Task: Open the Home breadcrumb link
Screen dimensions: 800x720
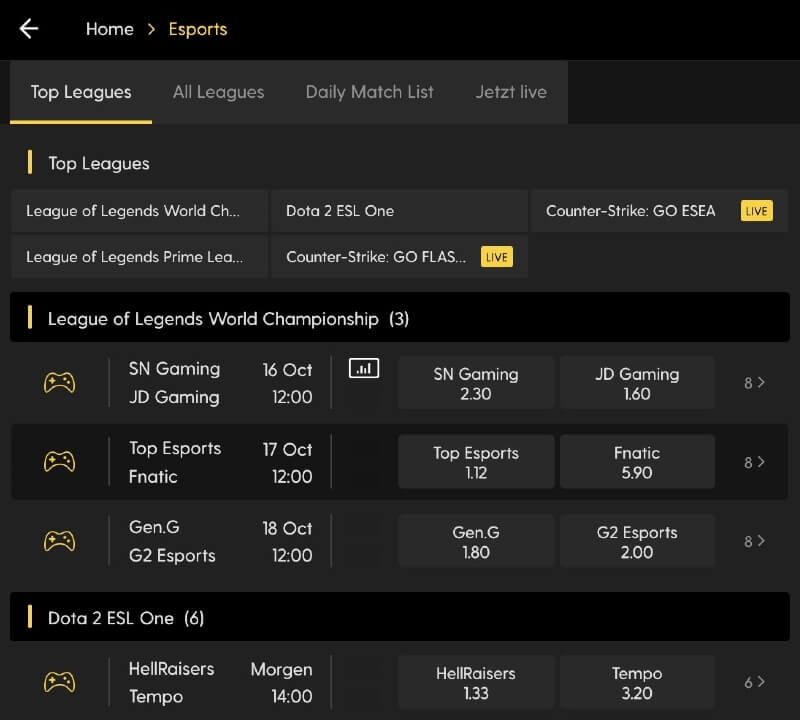Action: (110, 29)
